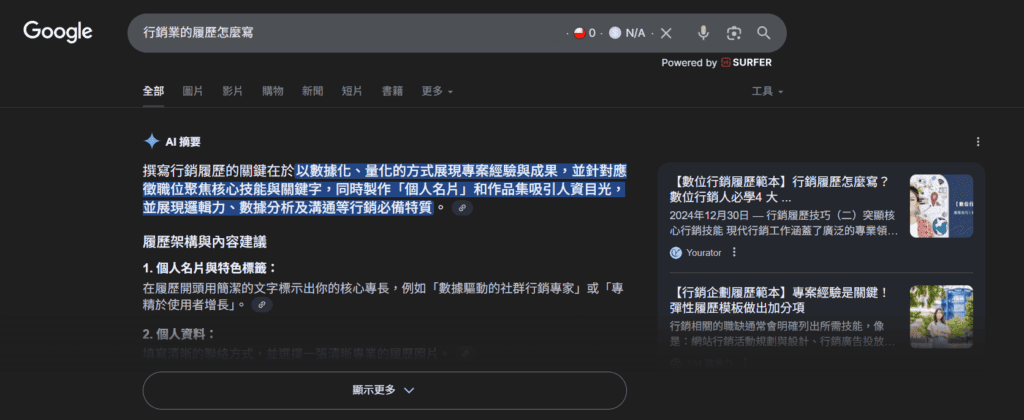The height and width of the screenshot is (420, 1024).
Task: Click the 1. 個人名片與特色標籤 heading
Action: coord(210,268)
